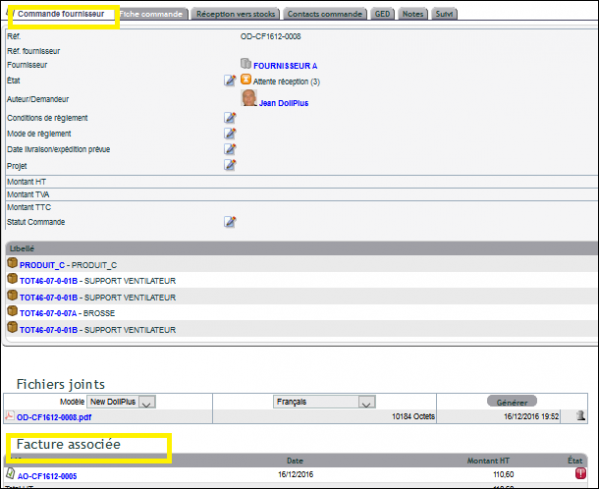Open the PRODUIT_C product link

[x=42, y=265]
